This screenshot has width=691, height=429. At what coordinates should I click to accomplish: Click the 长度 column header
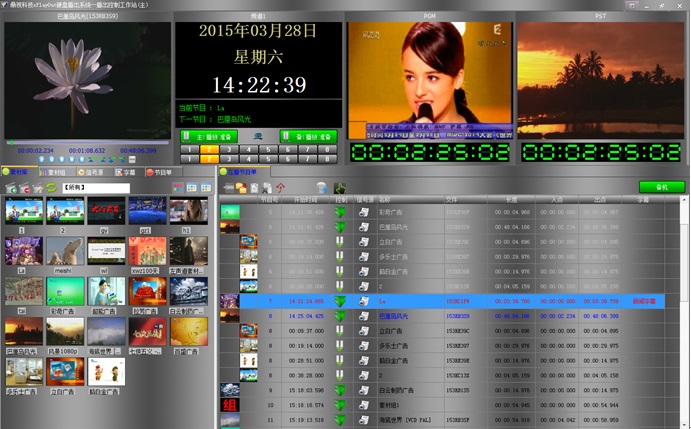pyautogui.click(x=512, y=200)
